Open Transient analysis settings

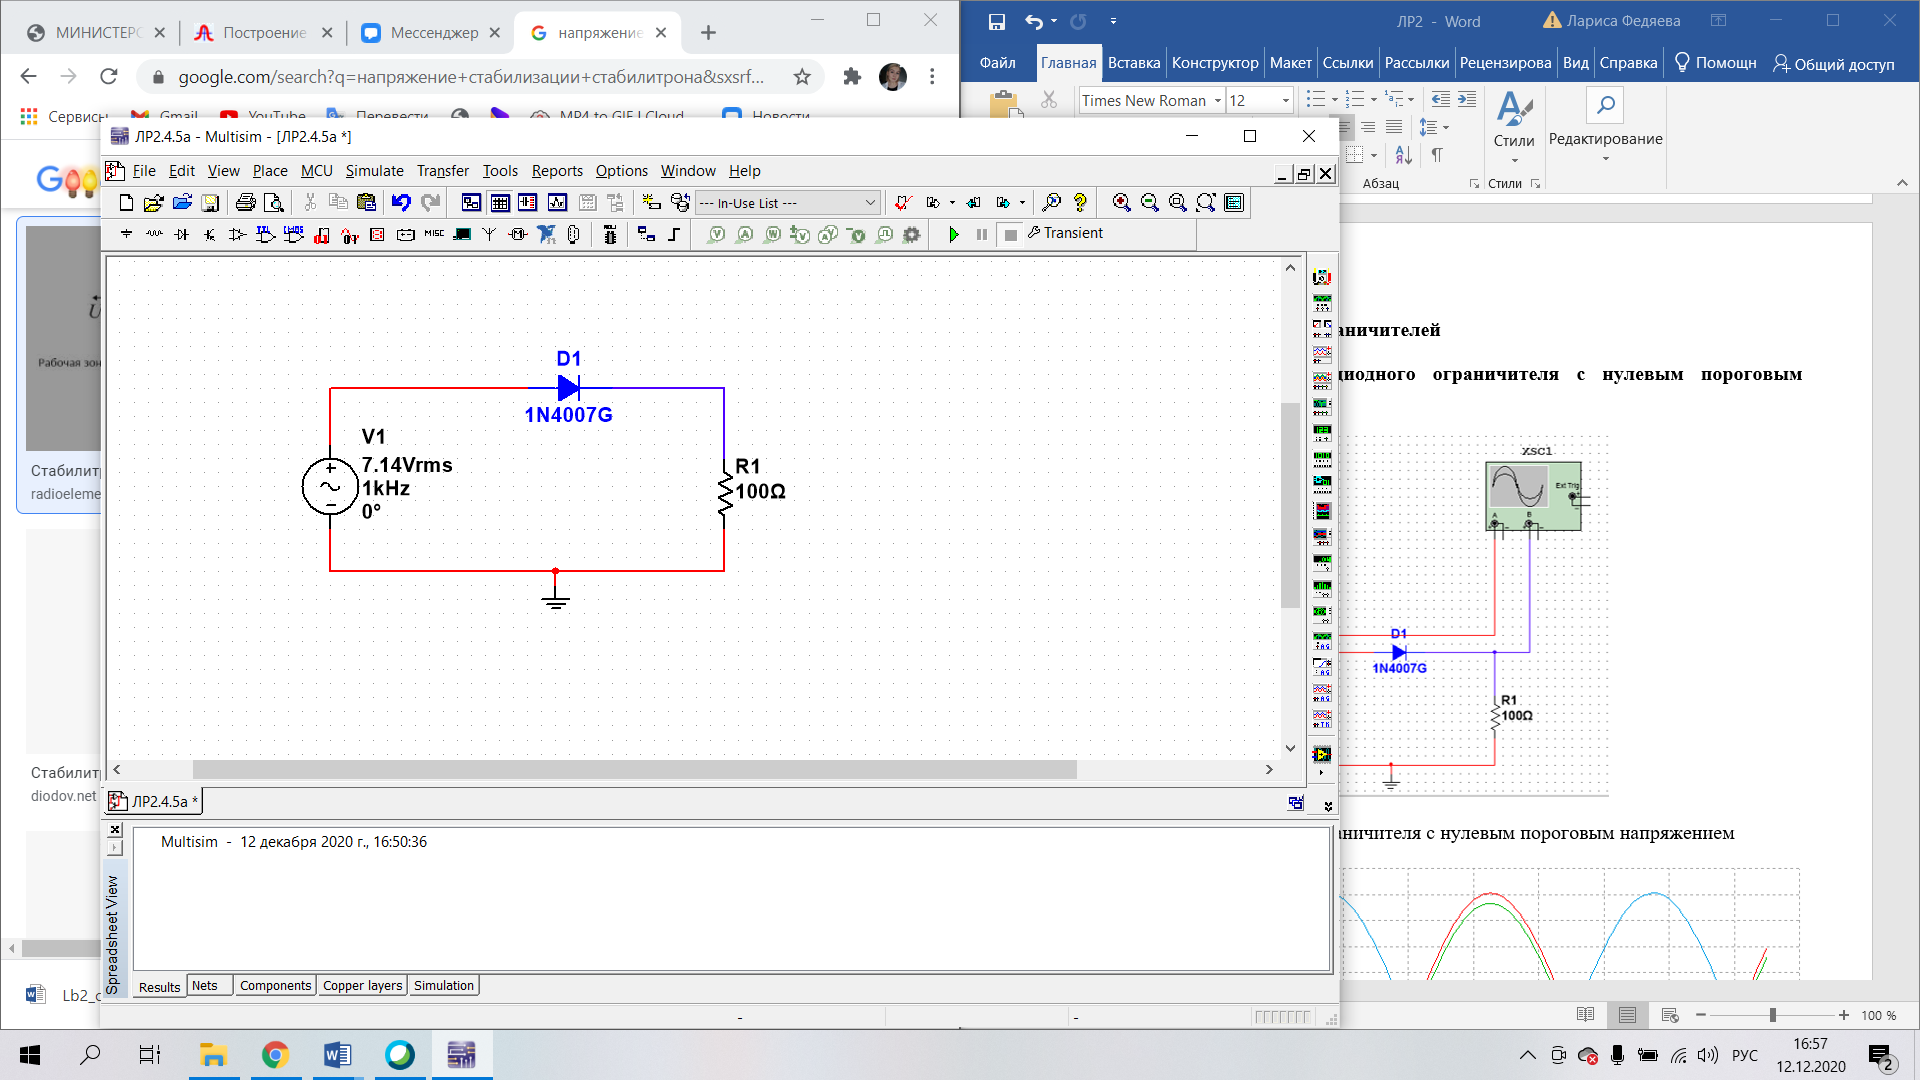1065,233
